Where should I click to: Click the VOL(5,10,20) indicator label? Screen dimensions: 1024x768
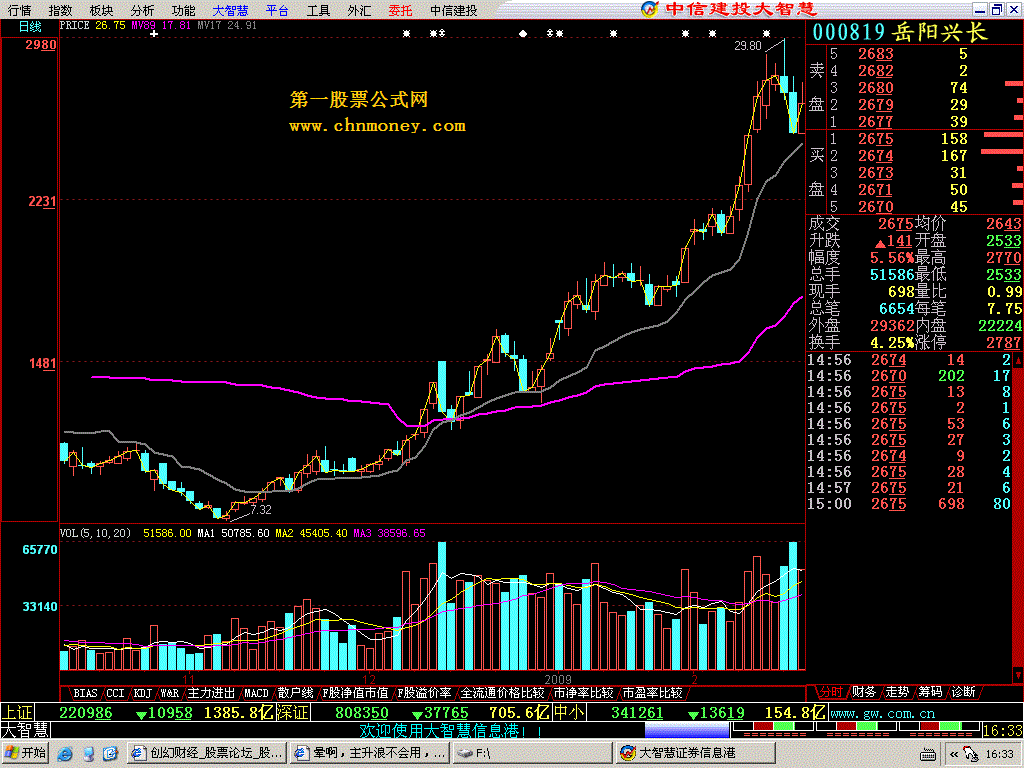tap(95, 533)
